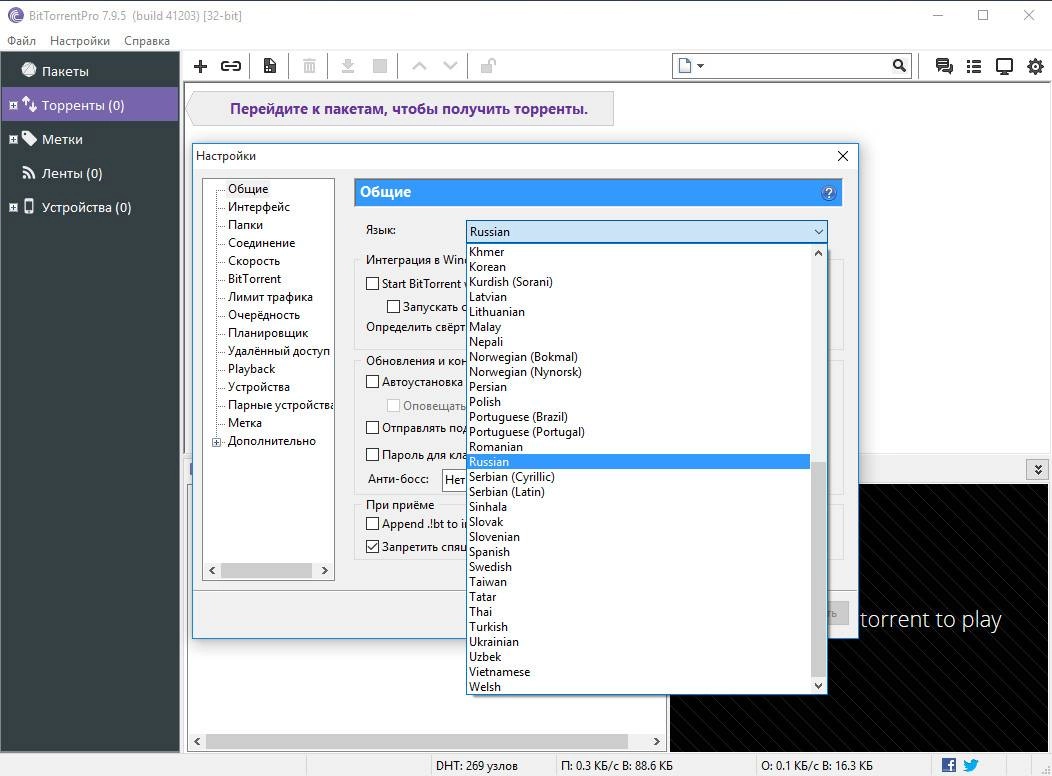
Task: Switch to list view icon
Action: coord(974,66)
